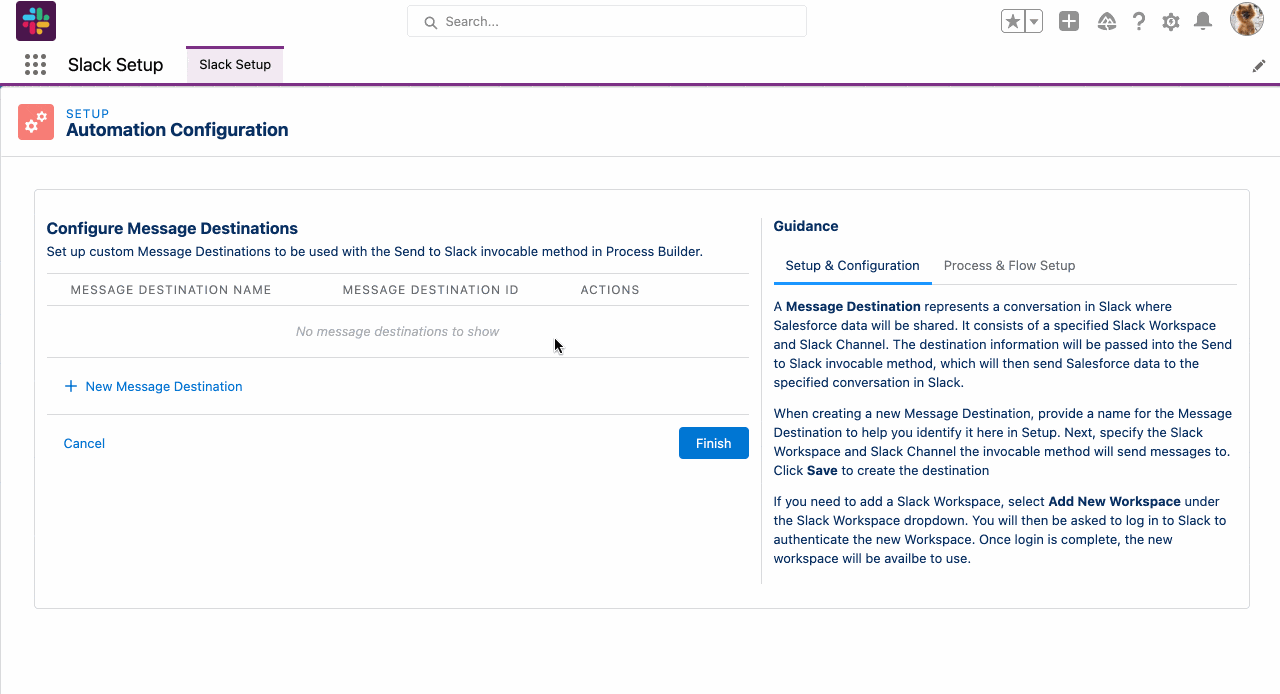
Task: Open the Trailhead guidance icon
Action: coord(1106,21)
